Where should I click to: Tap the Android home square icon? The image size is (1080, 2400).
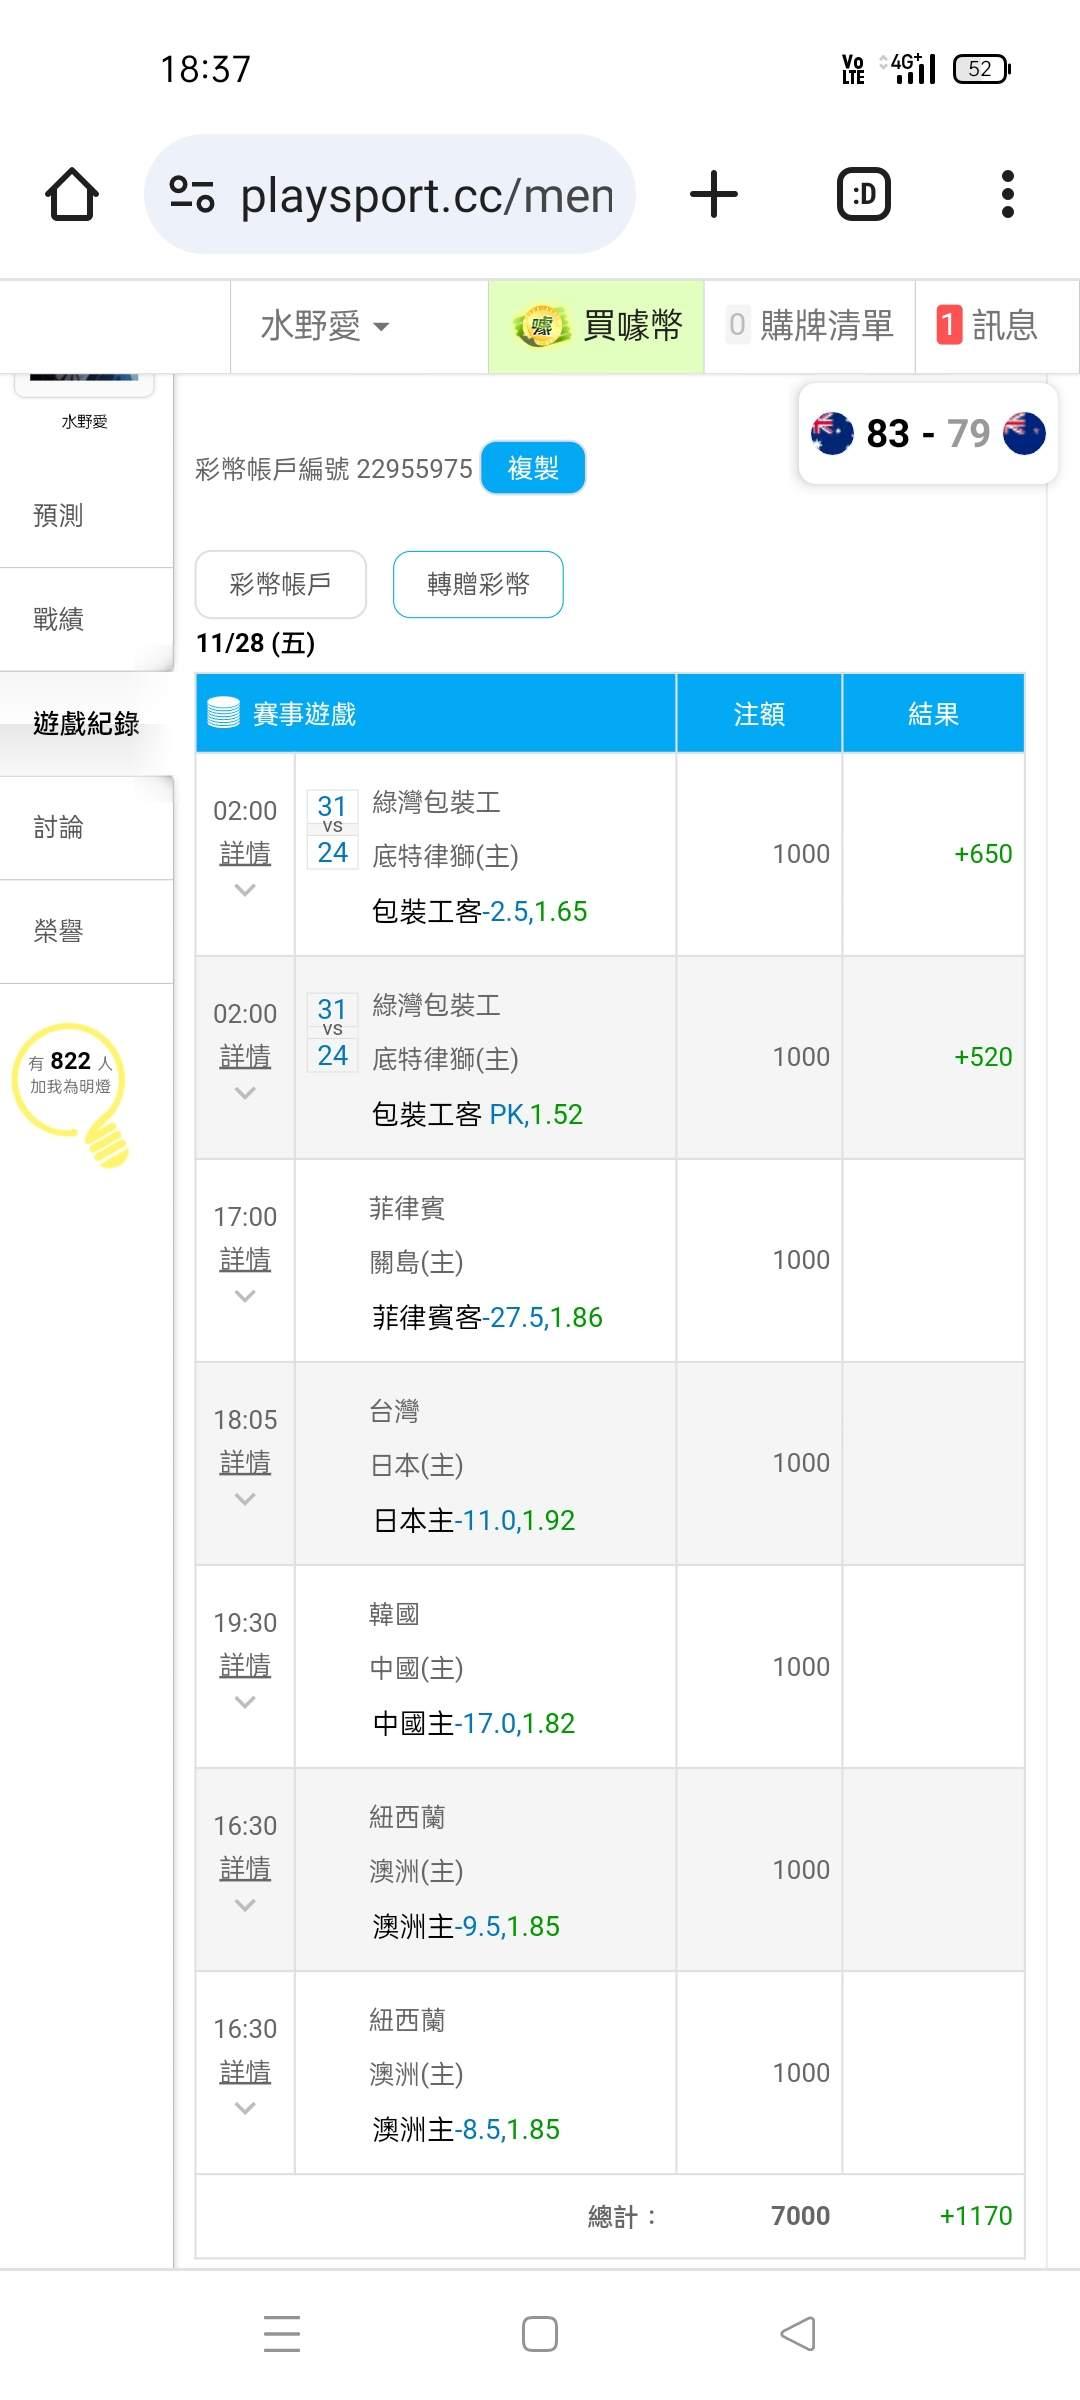540,2334
